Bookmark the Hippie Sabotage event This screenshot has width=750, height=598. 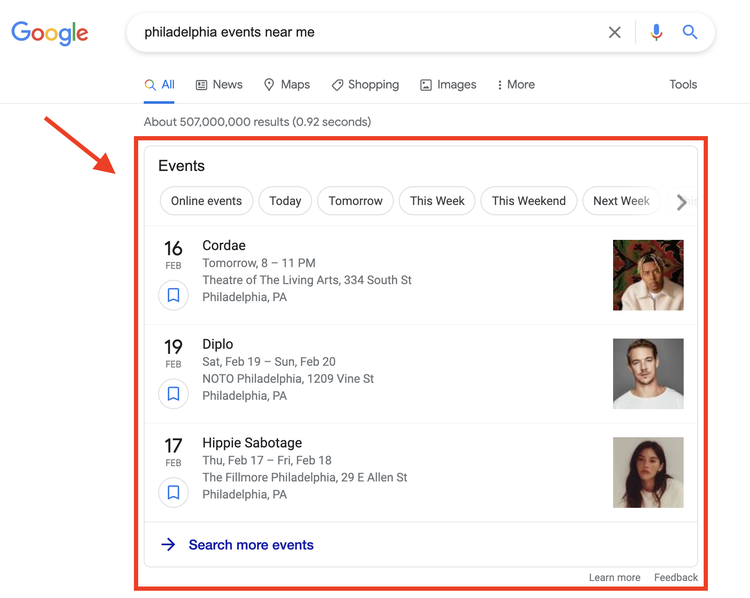pyautogui.click(x=173, y=492)
